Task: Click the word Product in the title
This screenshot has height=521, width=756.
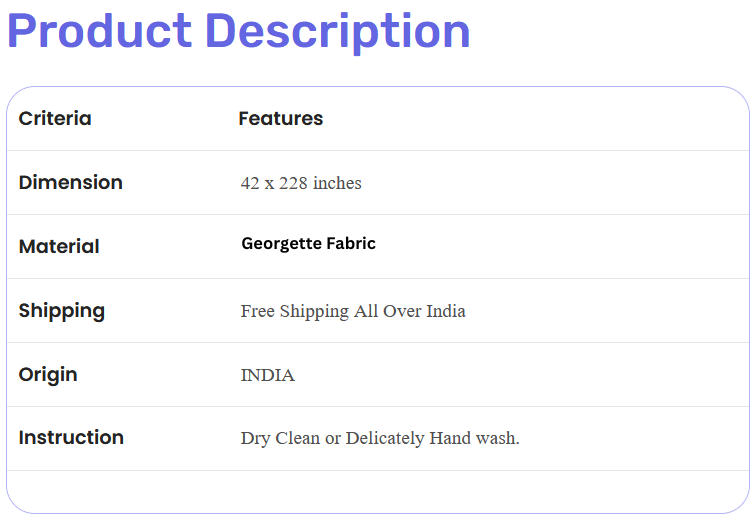Action: [100, 31]
